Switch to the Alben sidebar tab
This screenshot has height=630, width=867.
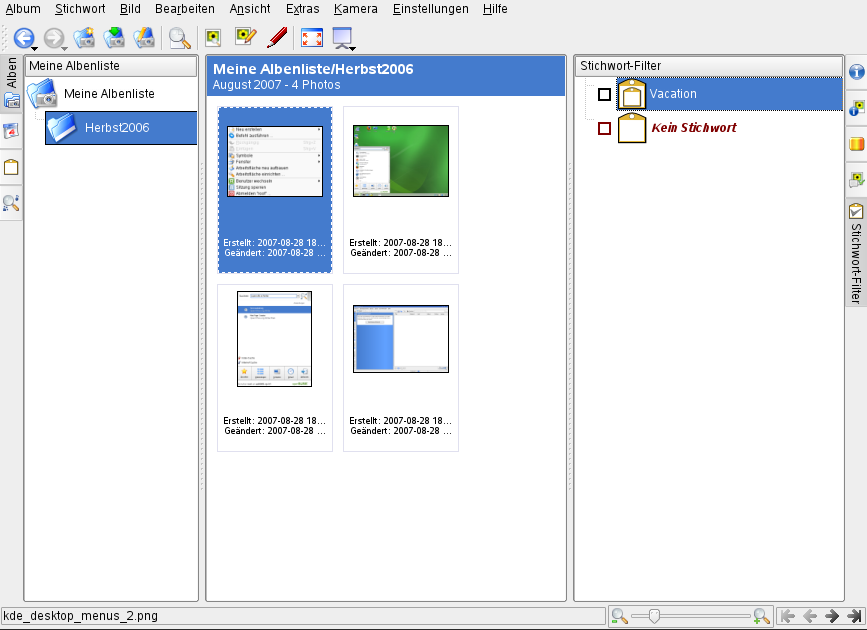coord(11,83)
